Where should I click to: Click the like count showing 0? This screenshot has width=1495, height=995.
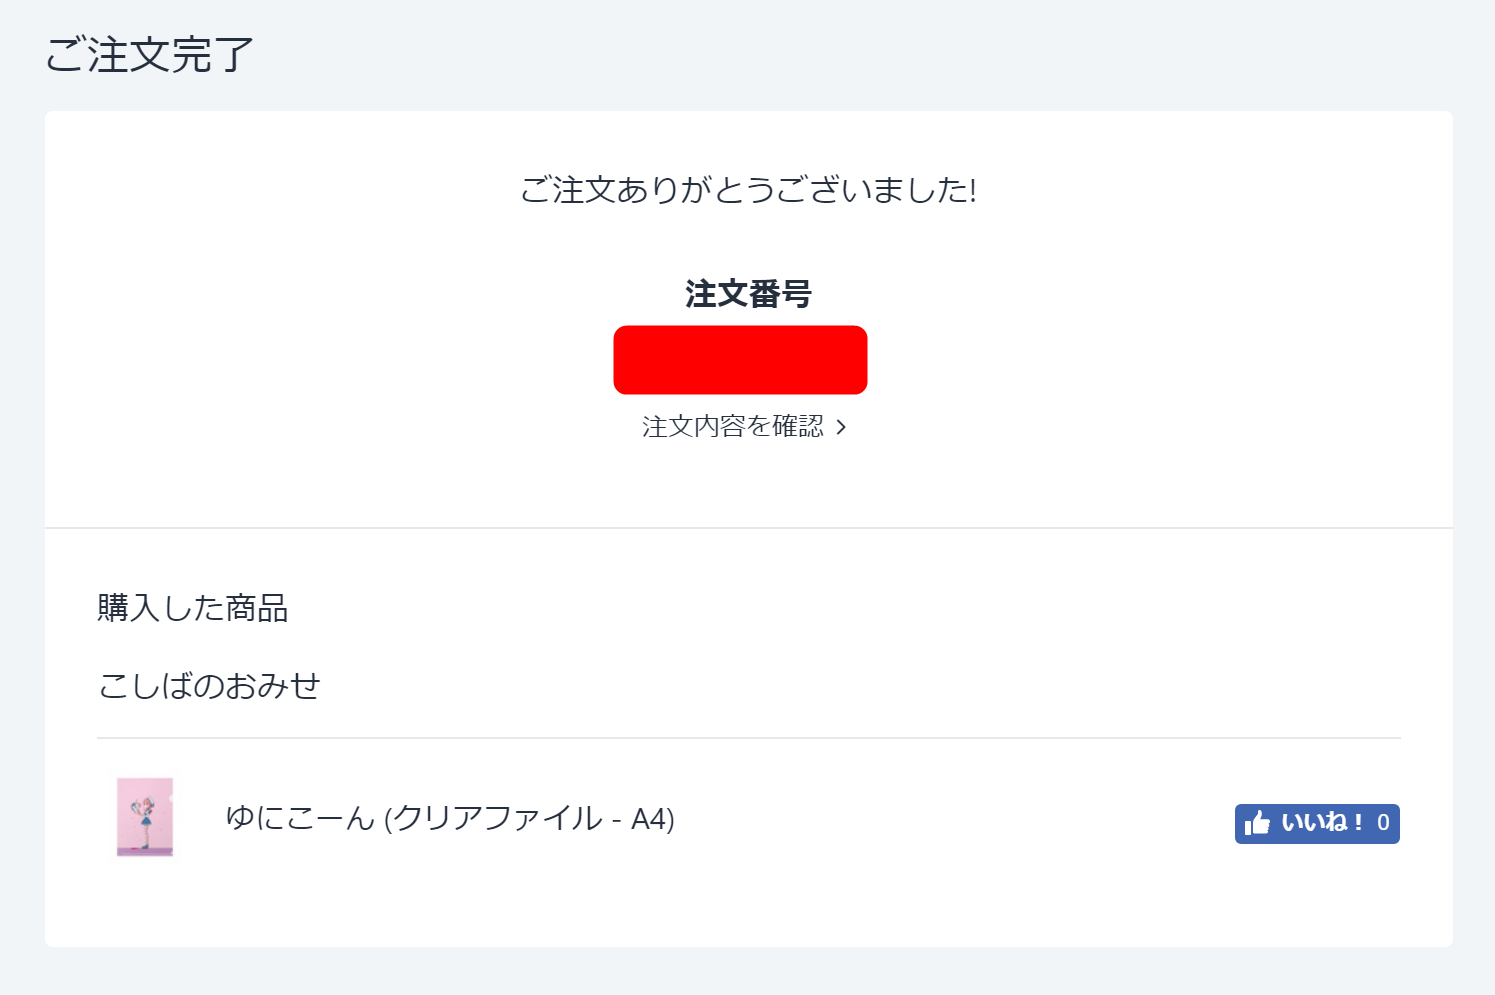tap(1383, 823)
